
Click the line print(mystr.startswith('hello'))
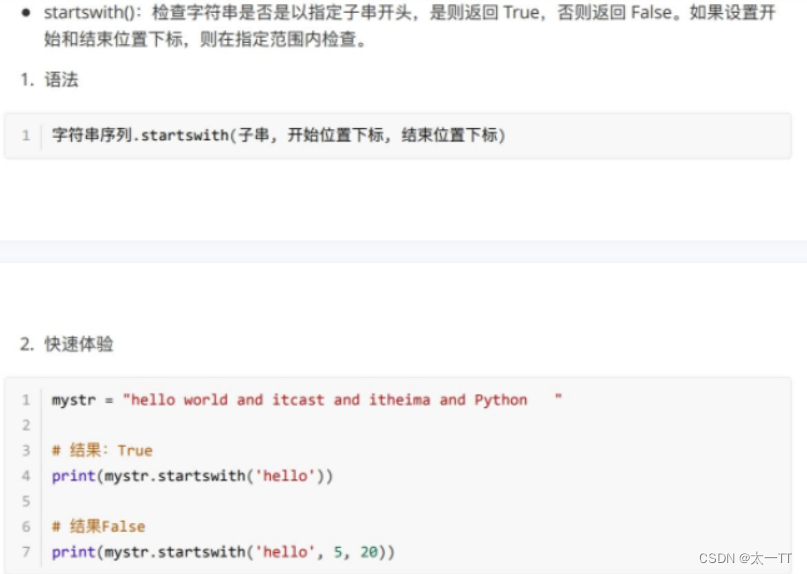pos(192,476)
